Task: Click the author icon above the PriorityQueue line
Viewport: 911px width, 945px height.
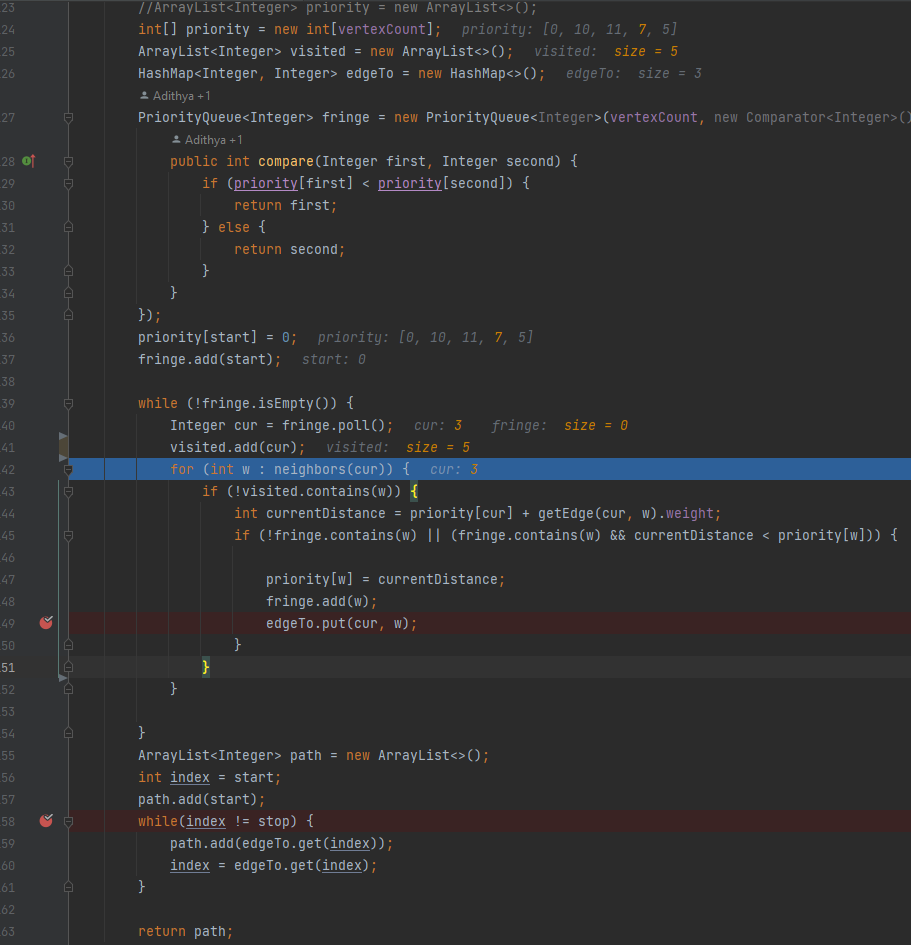Action: [x=144, y=96]
